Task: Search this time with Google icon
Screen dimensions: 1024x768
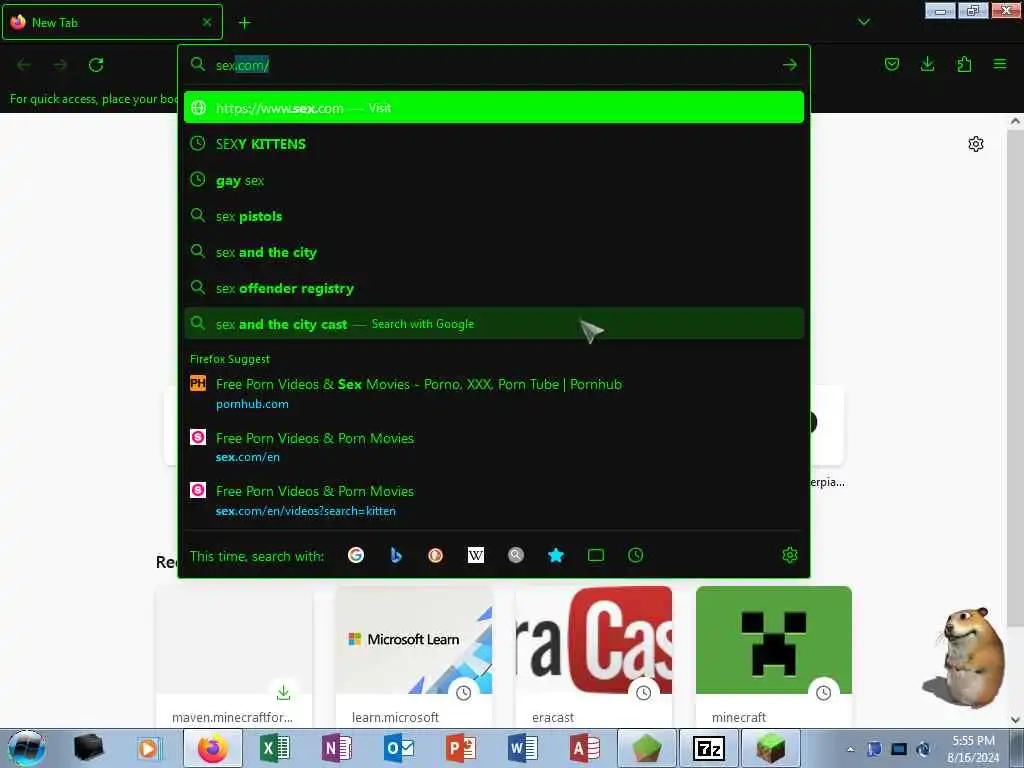Action: 356,555
